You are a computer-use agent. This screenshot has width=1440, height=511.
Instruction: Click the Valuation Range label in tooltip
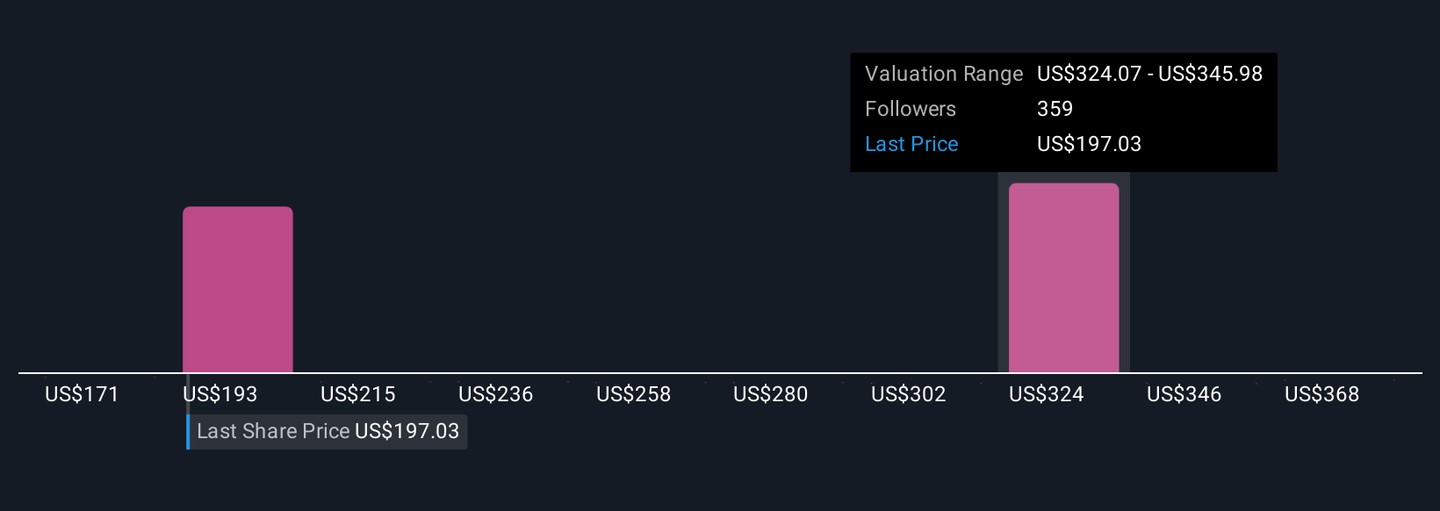(943, 74)
